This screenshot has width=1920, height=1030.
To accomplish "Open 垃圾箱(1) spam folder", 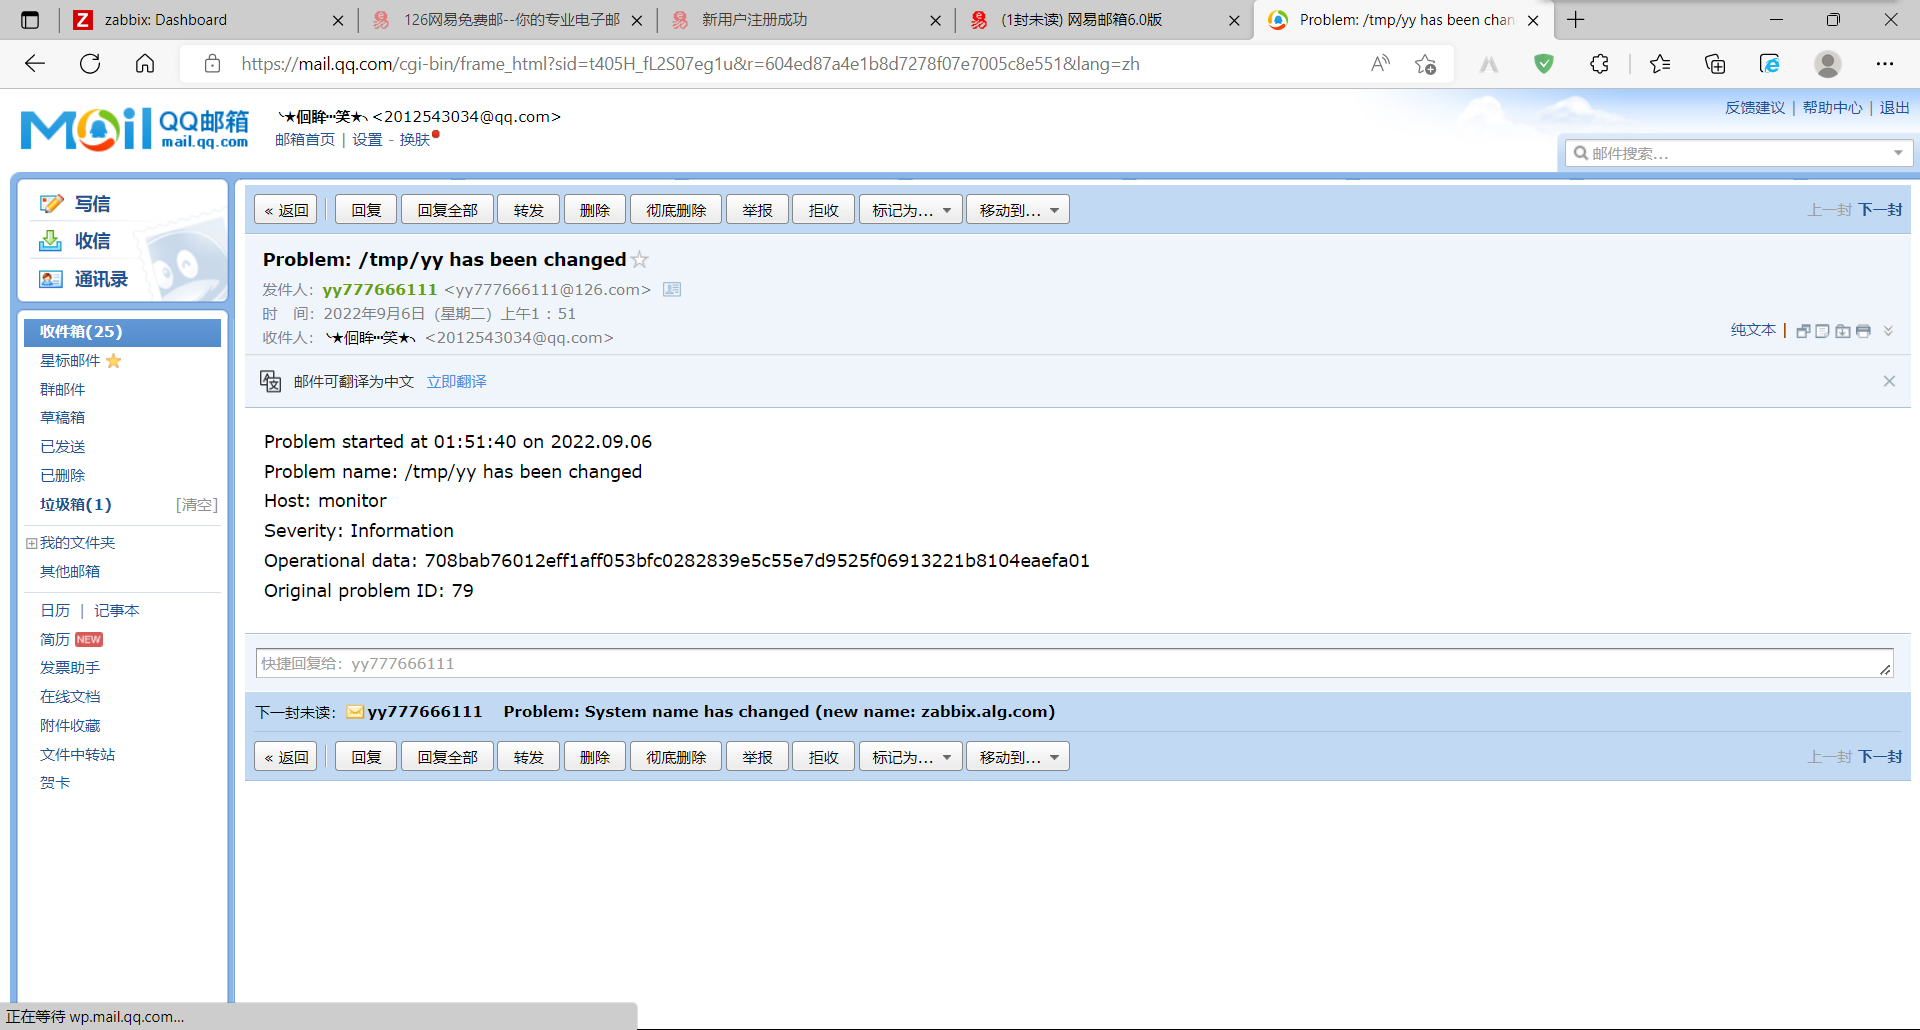I will point(76,505).
